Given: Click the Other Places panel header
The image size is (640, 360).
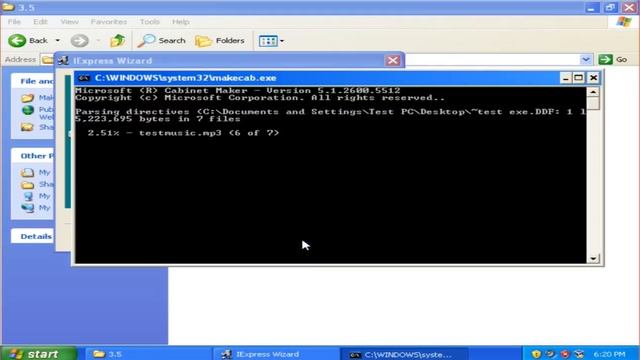Looking at the screenshot, I should click(33, 156).
